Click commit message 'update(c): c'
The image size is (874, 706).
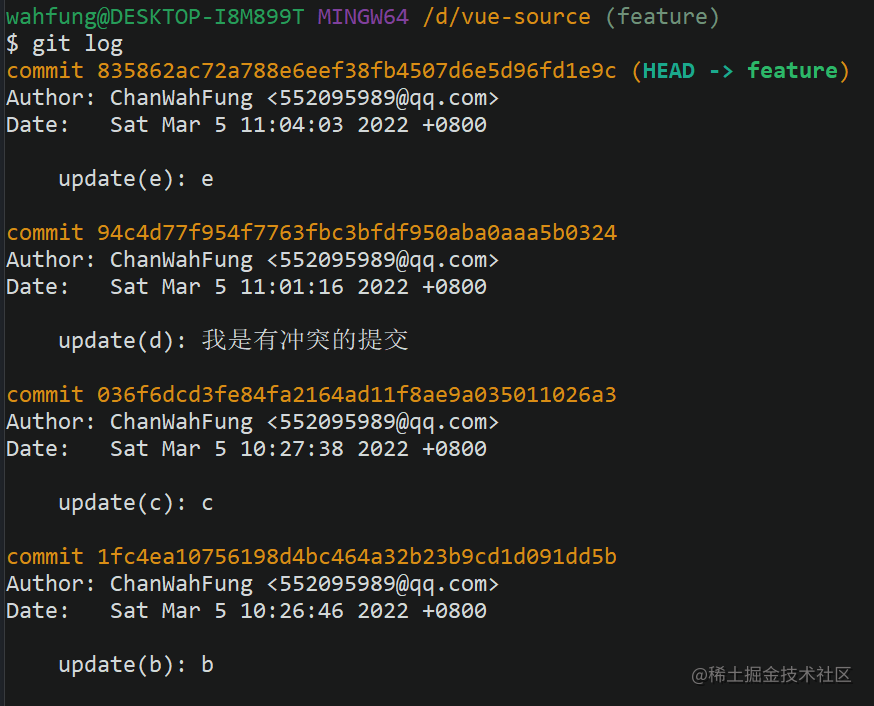click(136, 503)
